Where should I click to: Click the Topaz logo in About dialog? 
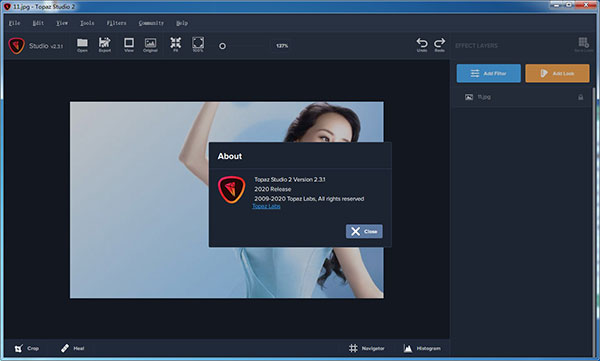pyautogui.click(x=232, y=189)
